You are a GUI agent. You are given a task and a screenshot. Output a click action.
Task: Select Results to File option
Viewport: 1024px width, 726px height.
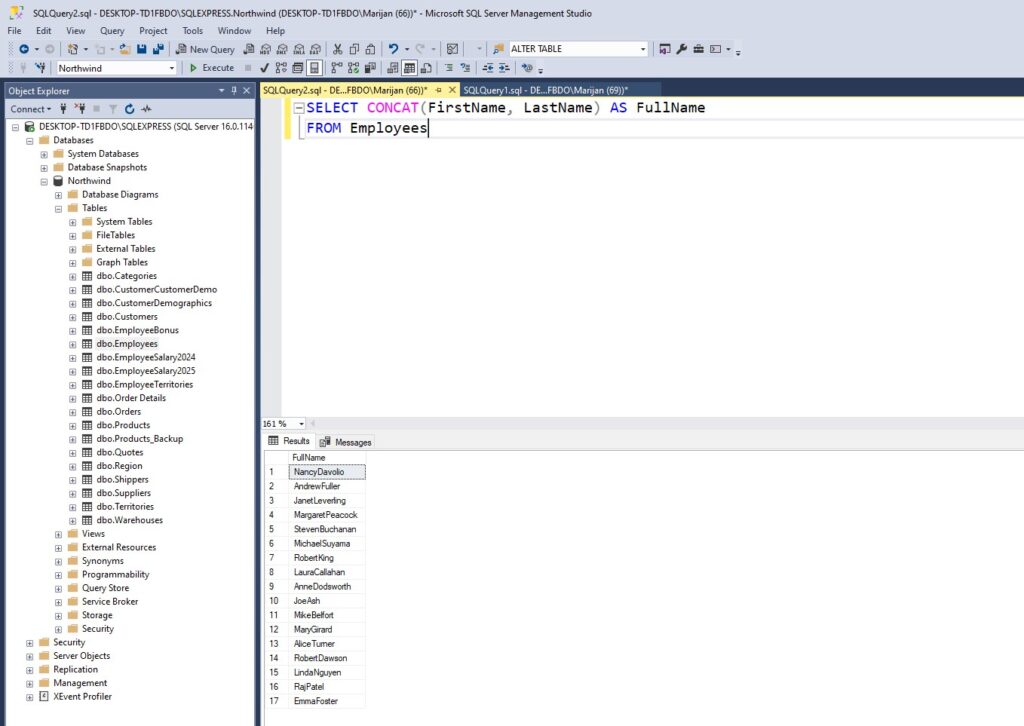426,68
